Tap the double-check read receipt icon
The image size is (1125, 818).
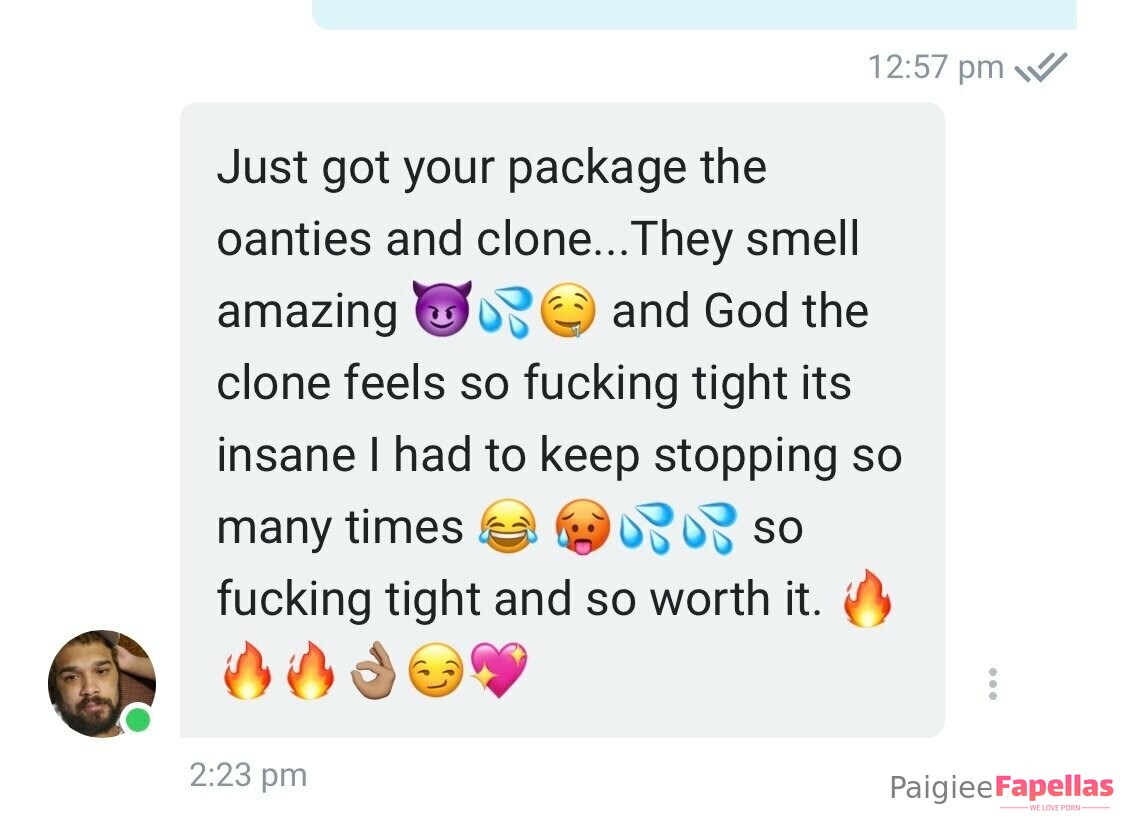click(1041, 67)
